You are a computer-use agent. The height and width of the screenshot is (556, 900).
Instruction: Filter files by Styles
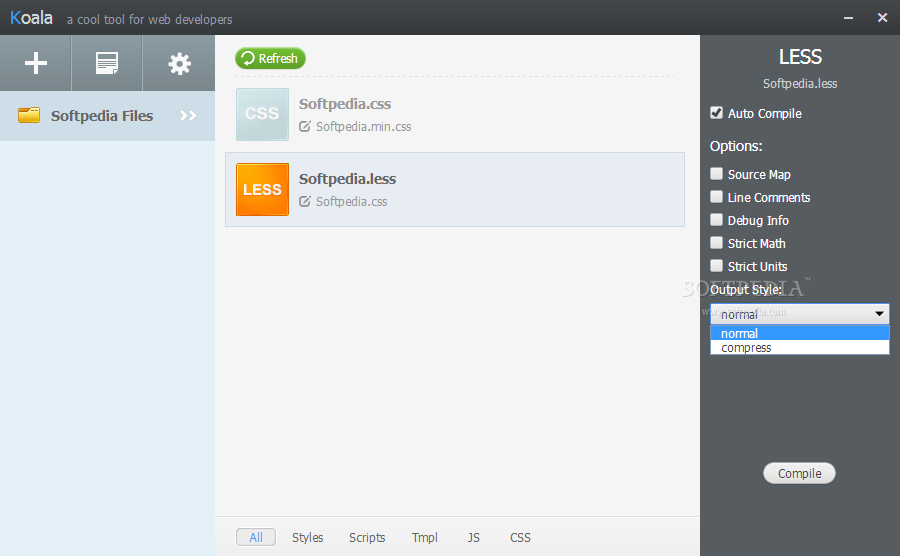pyautogui.click(x=307, y=538)
